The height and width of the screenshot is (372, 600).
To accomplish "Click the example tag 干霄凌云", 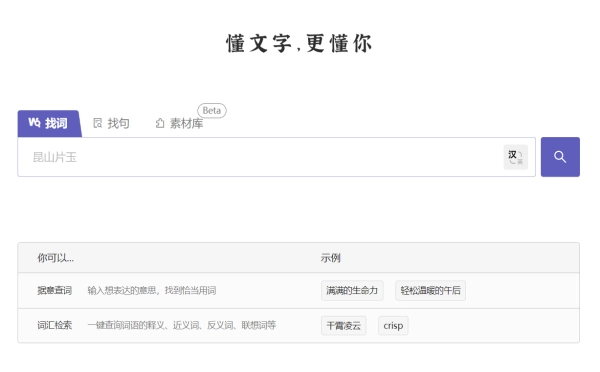I will pyautogui.click(x=344, y=326).
